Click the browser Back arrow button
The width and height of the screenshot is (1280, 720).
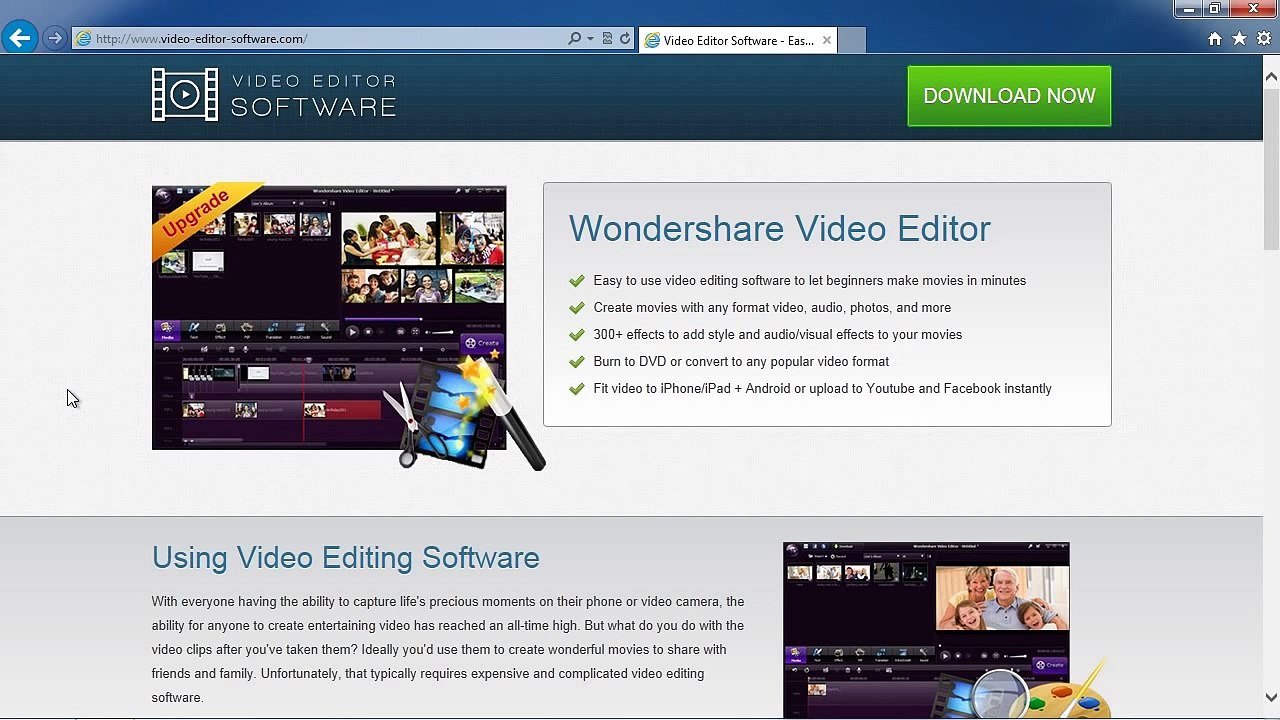(x=19, y=38)
